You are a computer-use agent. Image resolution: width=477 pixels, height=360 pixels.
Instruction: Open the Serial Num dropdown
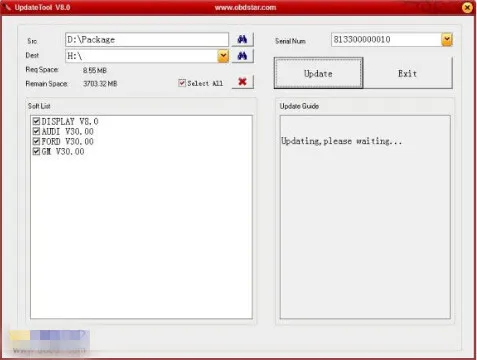(x=447, y=40)
